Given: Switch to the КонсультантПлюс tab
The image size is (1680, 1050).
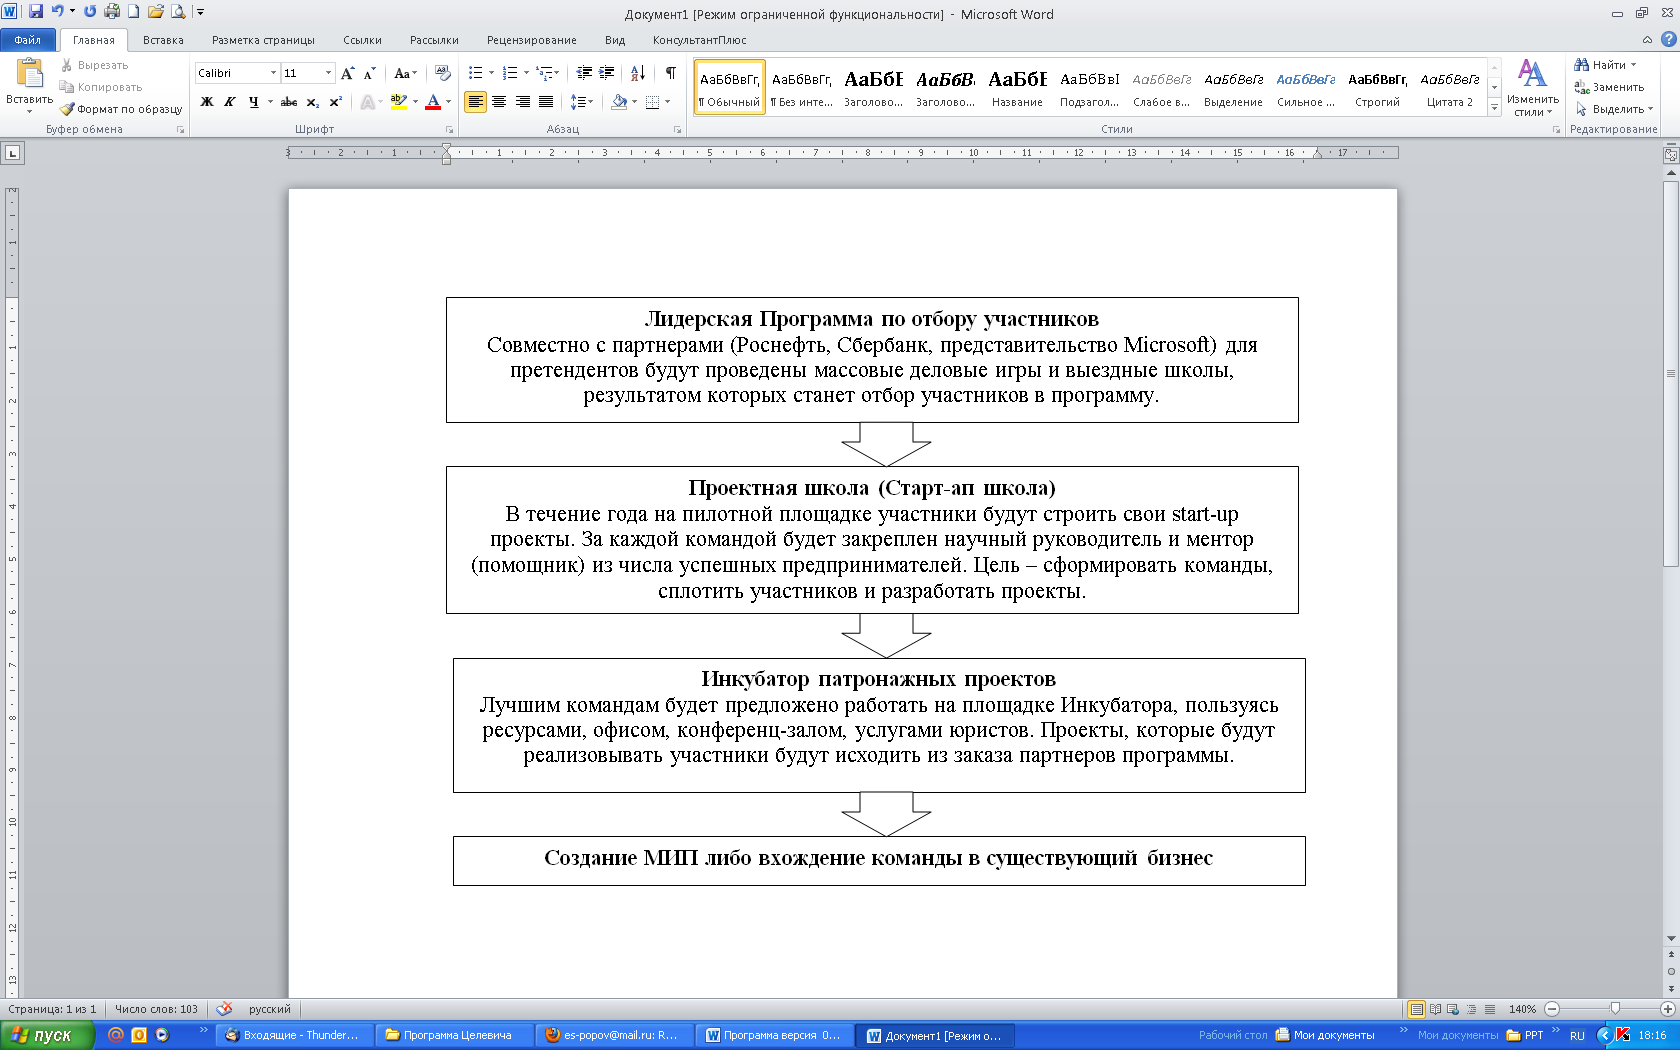Looking at the screenshot, I should [x=699, y=40].
